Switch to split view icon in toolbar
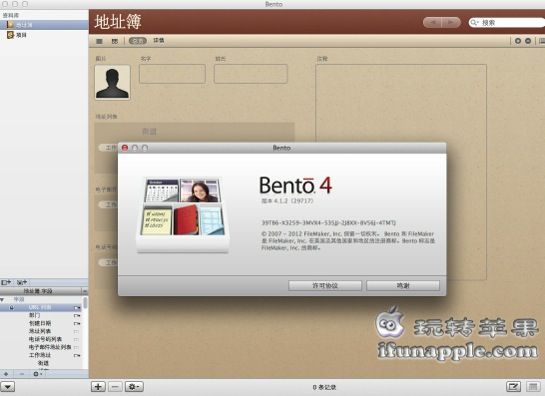This screenshot has width=545, height=396. [x=115, y=41]
